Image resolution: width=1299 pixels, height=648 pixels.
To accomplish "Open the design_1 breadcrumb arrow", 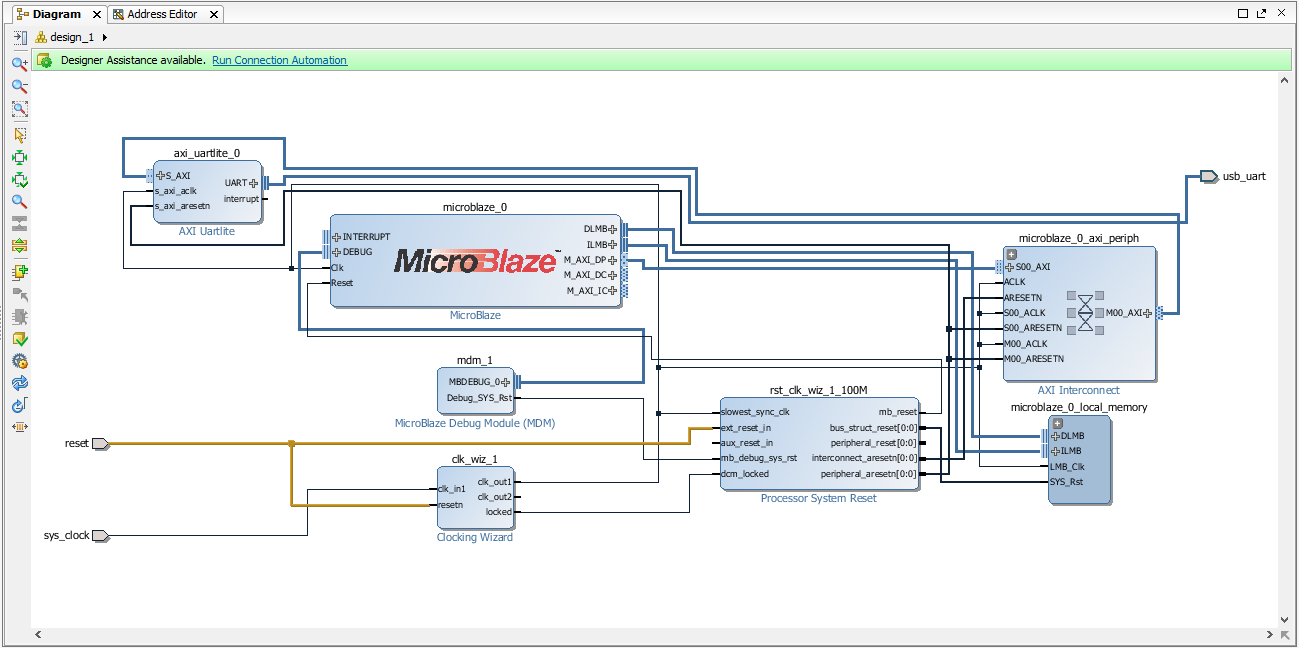I will [105, 37].
